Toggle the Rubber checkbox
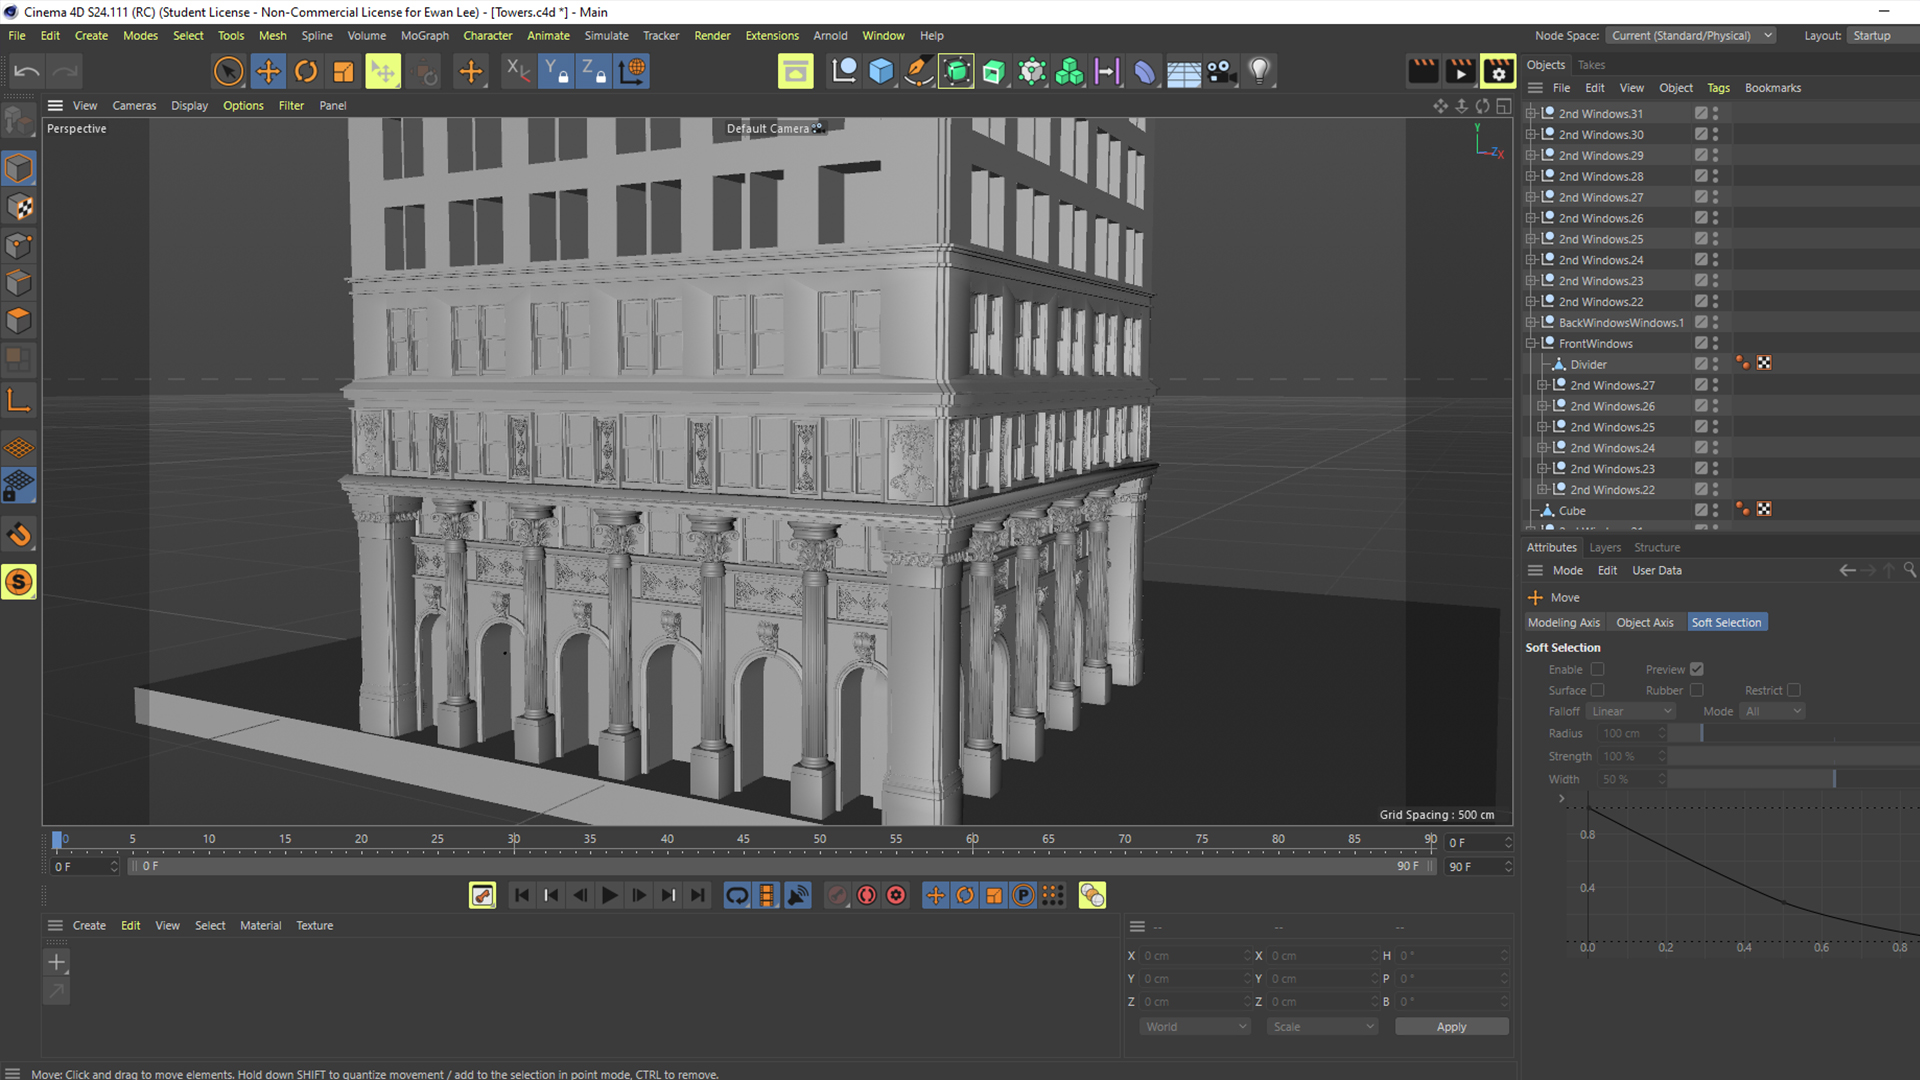1920x1080 pixels. 1697,690
